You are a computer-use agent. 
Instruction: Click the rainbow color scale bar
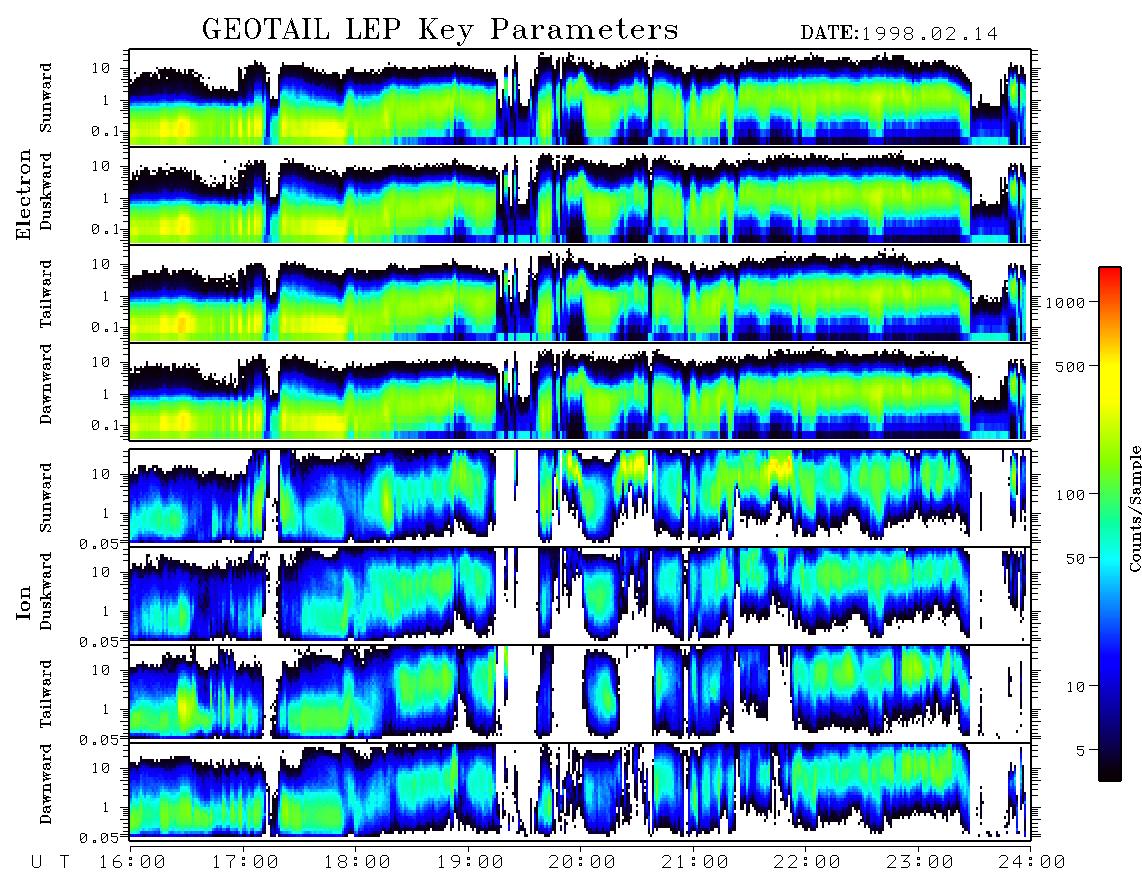point(1109,524)
